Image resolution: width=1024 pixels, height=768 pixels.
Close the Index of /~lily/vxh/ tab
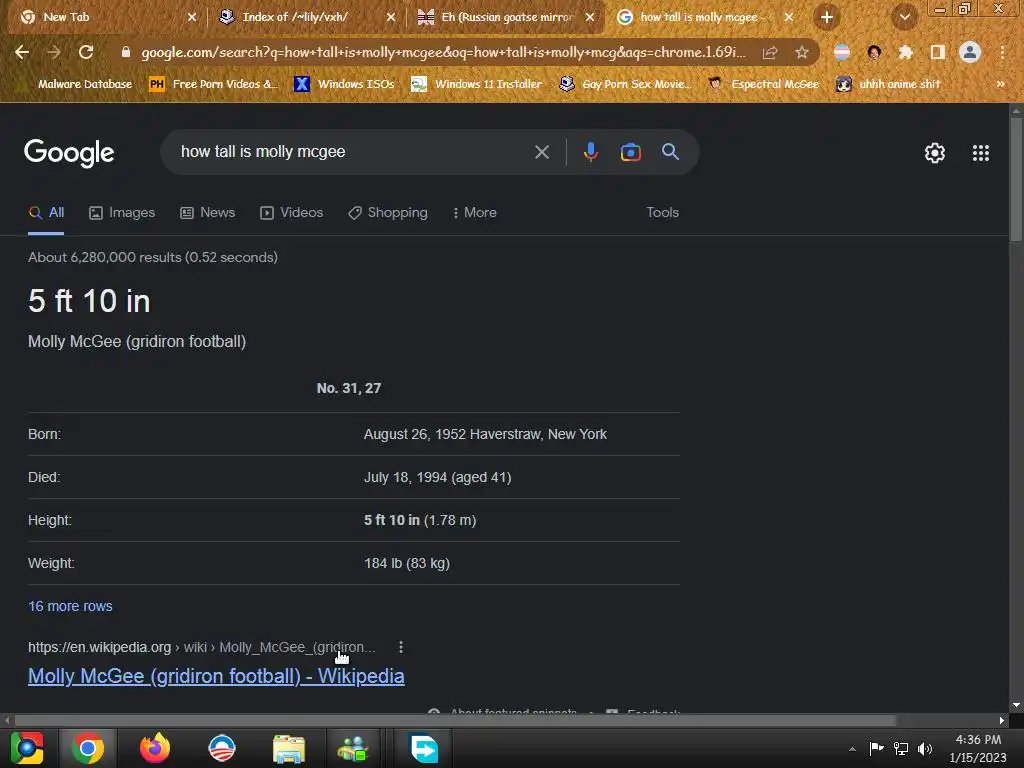coord(391,18)
